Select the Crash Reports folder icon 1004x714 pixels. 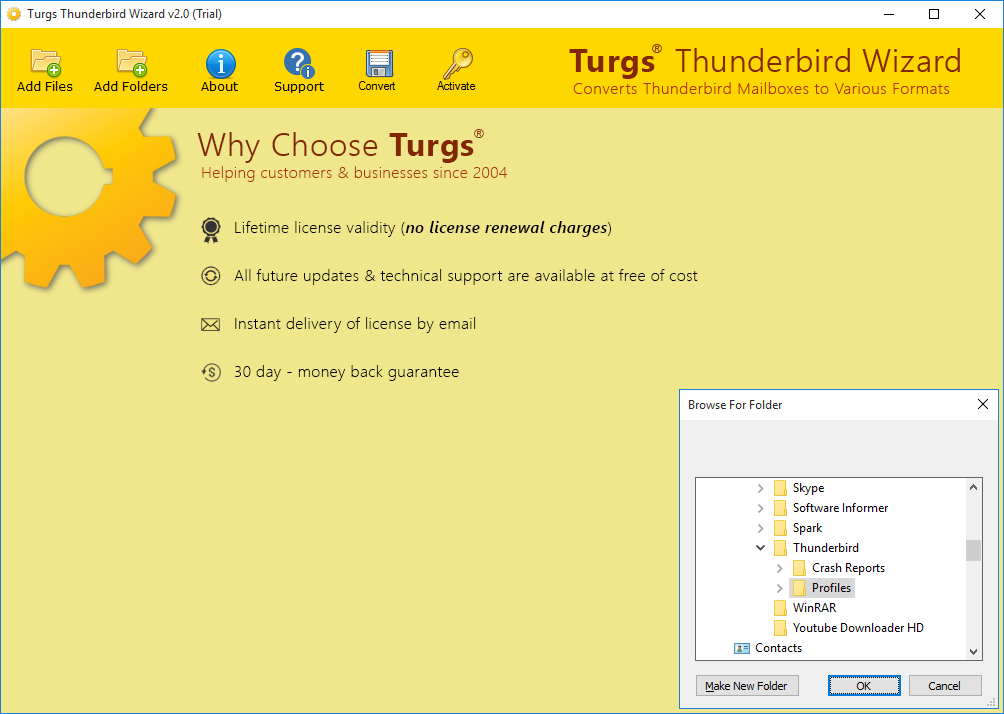click(799, 568)
